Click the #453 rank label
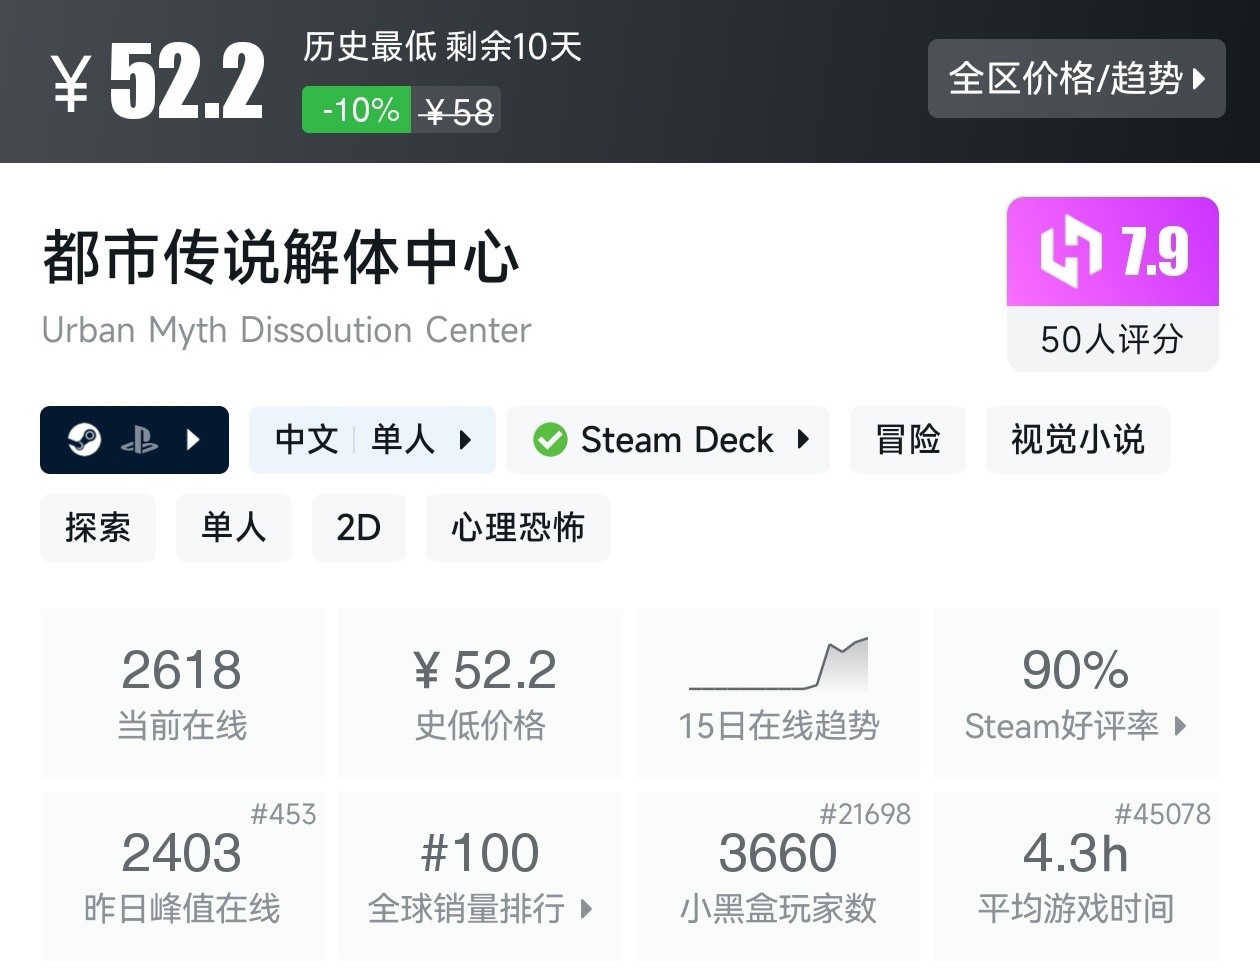Viewport: 1260px width, 980px height. point(283,814)
